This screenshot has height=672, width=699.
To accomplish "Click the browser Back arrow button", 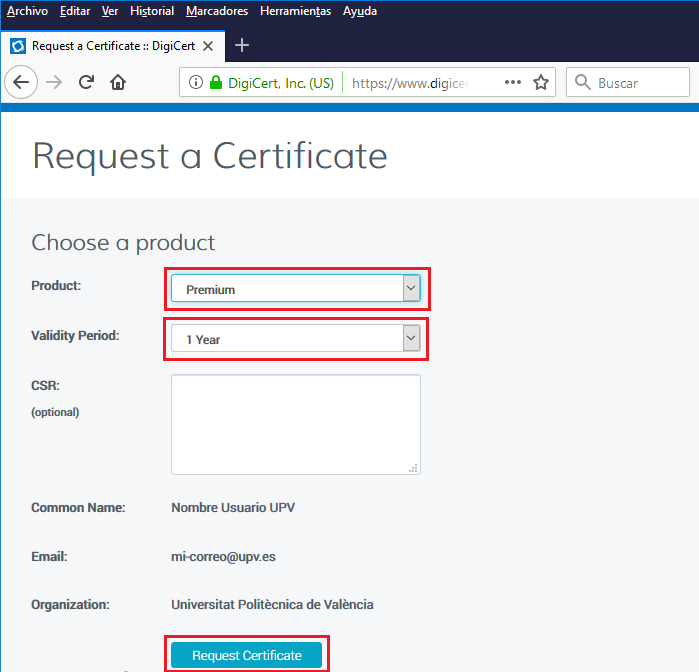I will pos(21,83).
